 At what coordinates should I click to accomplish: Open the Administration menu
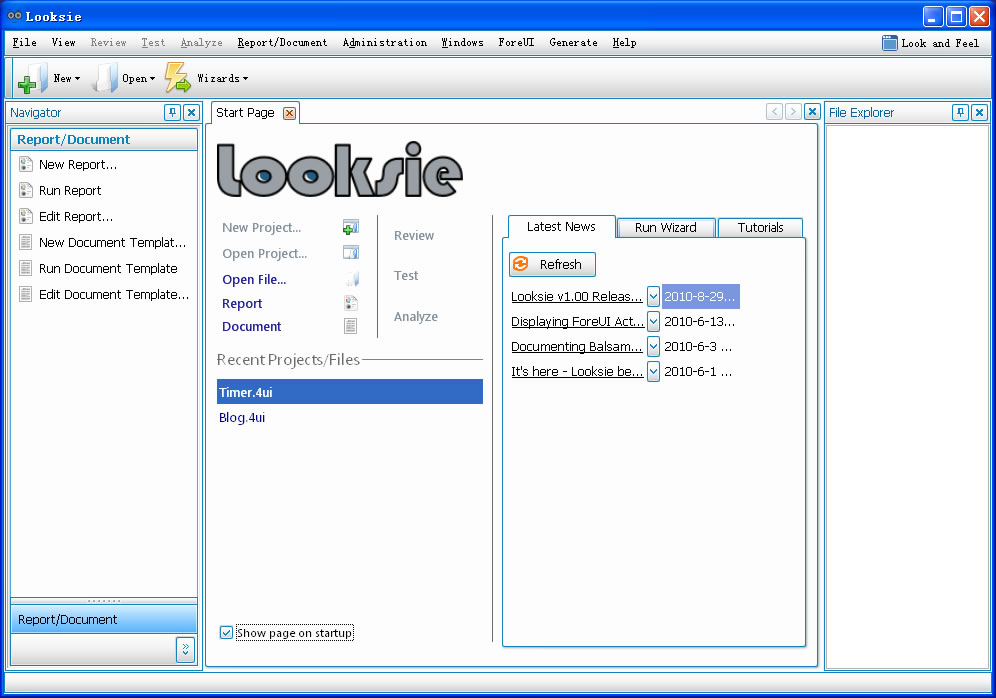click(384, 43)
